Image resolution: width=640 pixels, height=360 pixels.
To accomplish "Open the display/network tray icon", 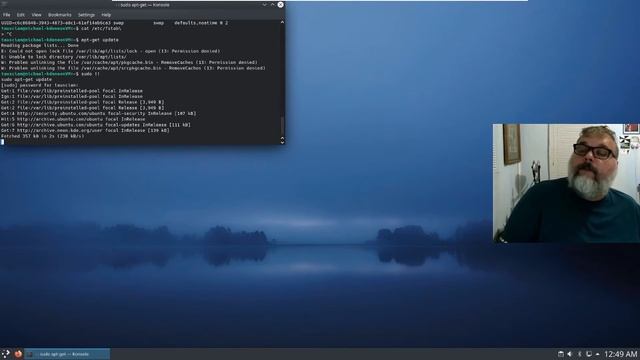I will click(x=589, y=354).
